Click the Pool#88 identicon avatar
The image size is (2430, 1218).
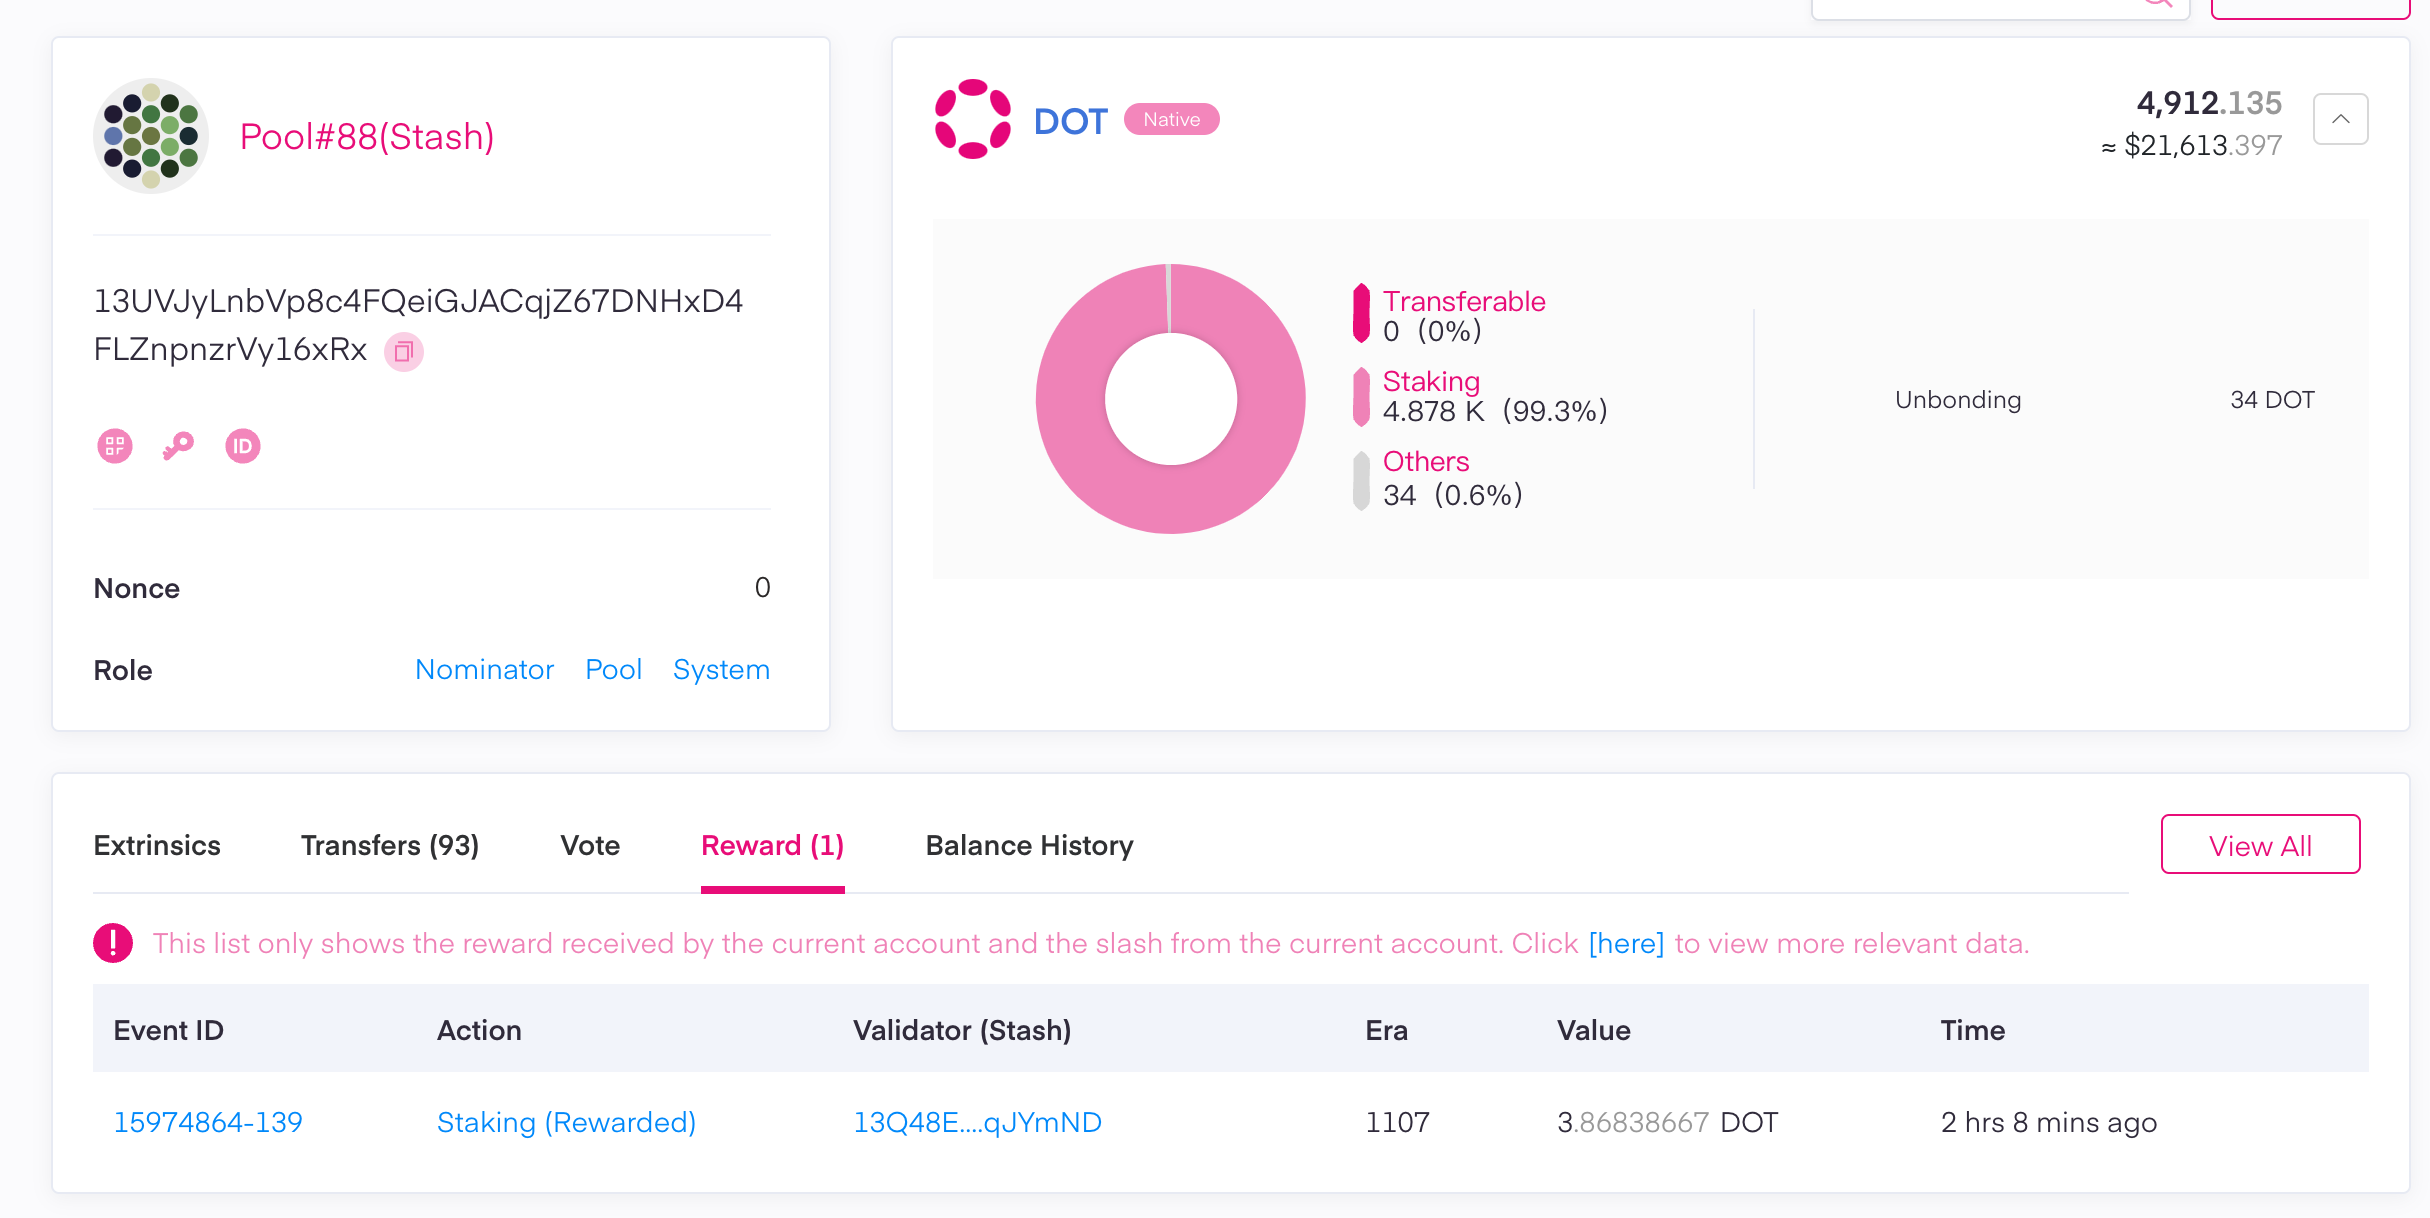(x=150, y=136)
